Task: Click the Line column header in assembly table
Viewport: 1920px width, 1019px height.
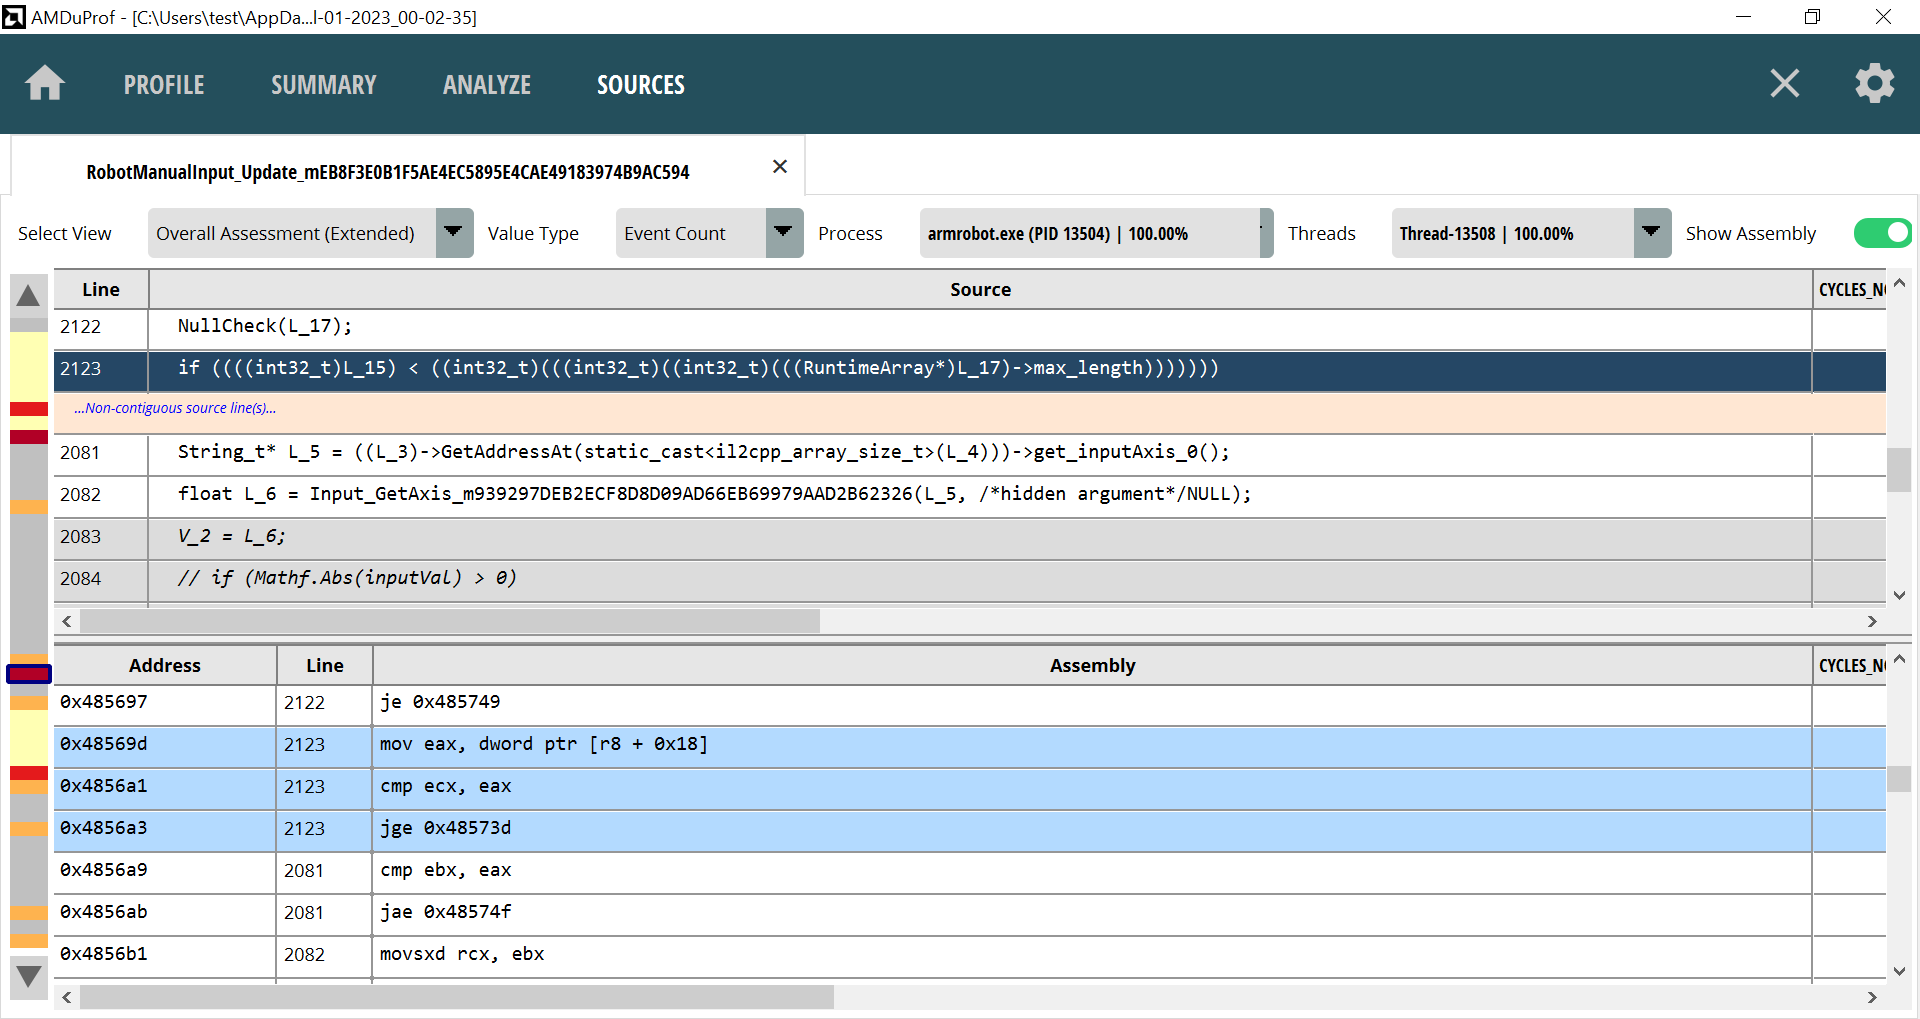Action: 325,665
